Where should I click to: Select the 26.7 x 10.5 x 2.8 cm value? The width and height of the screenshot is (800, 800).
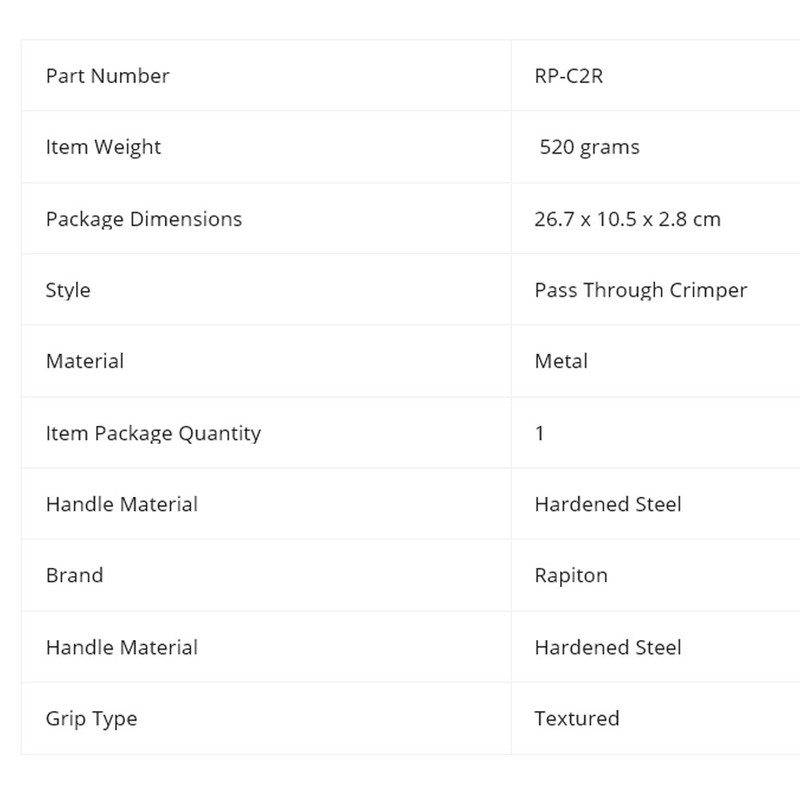(x=627, y=218)
